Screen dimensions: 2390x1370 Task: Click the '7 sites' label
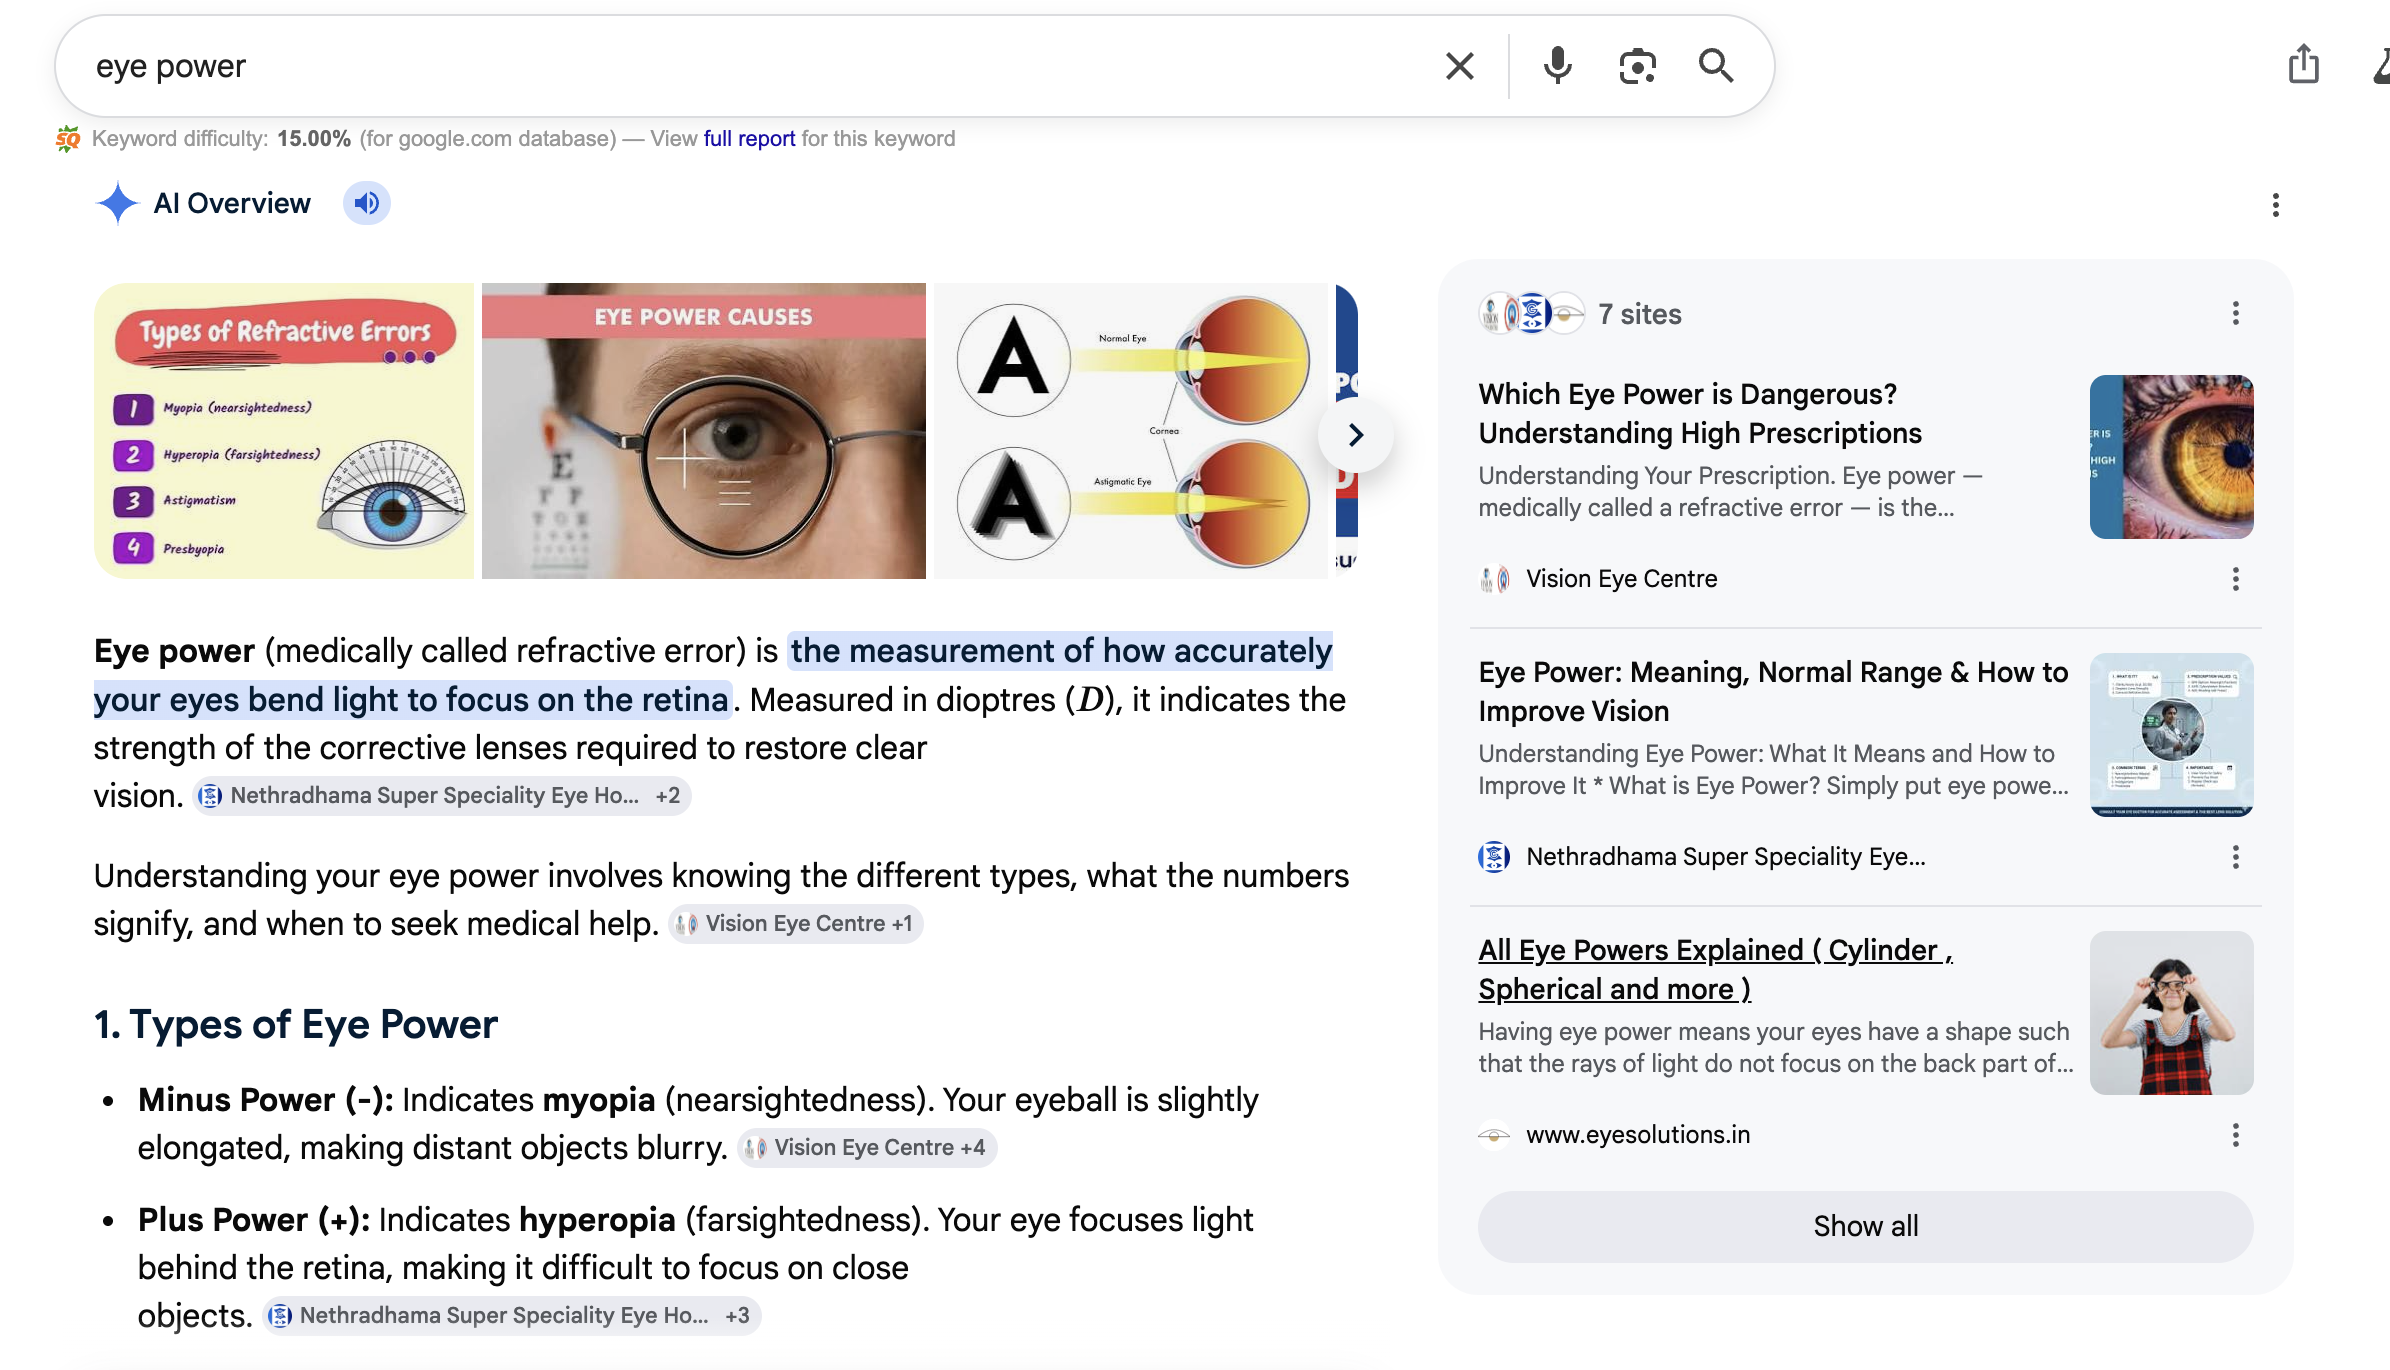point(1640,314)
